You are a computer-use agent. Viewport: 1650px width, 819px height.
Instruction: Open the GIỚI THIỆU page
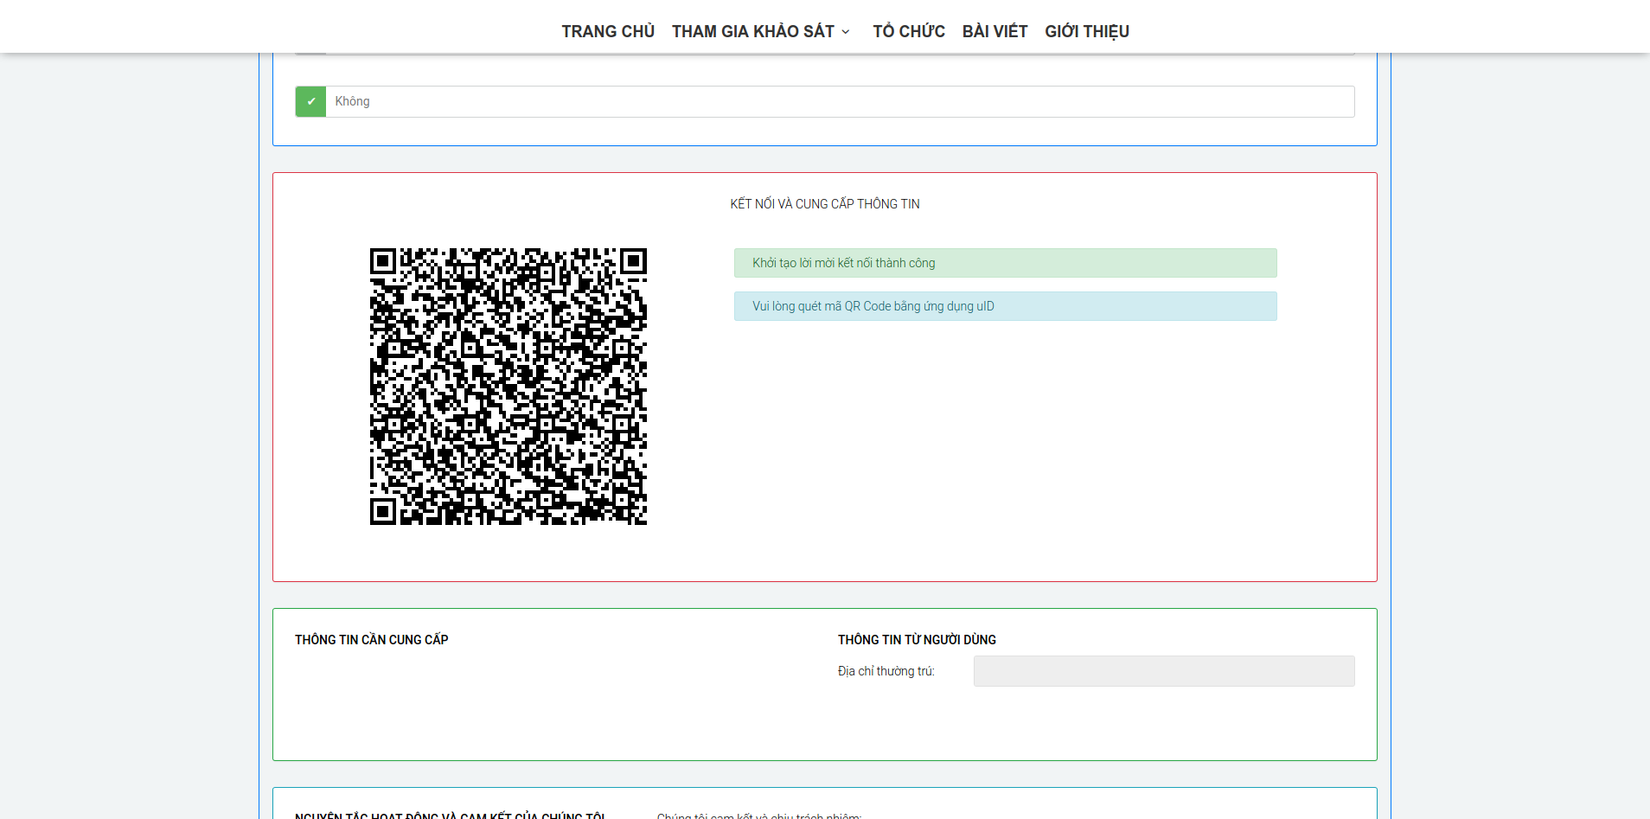(x=1087, y=31)
